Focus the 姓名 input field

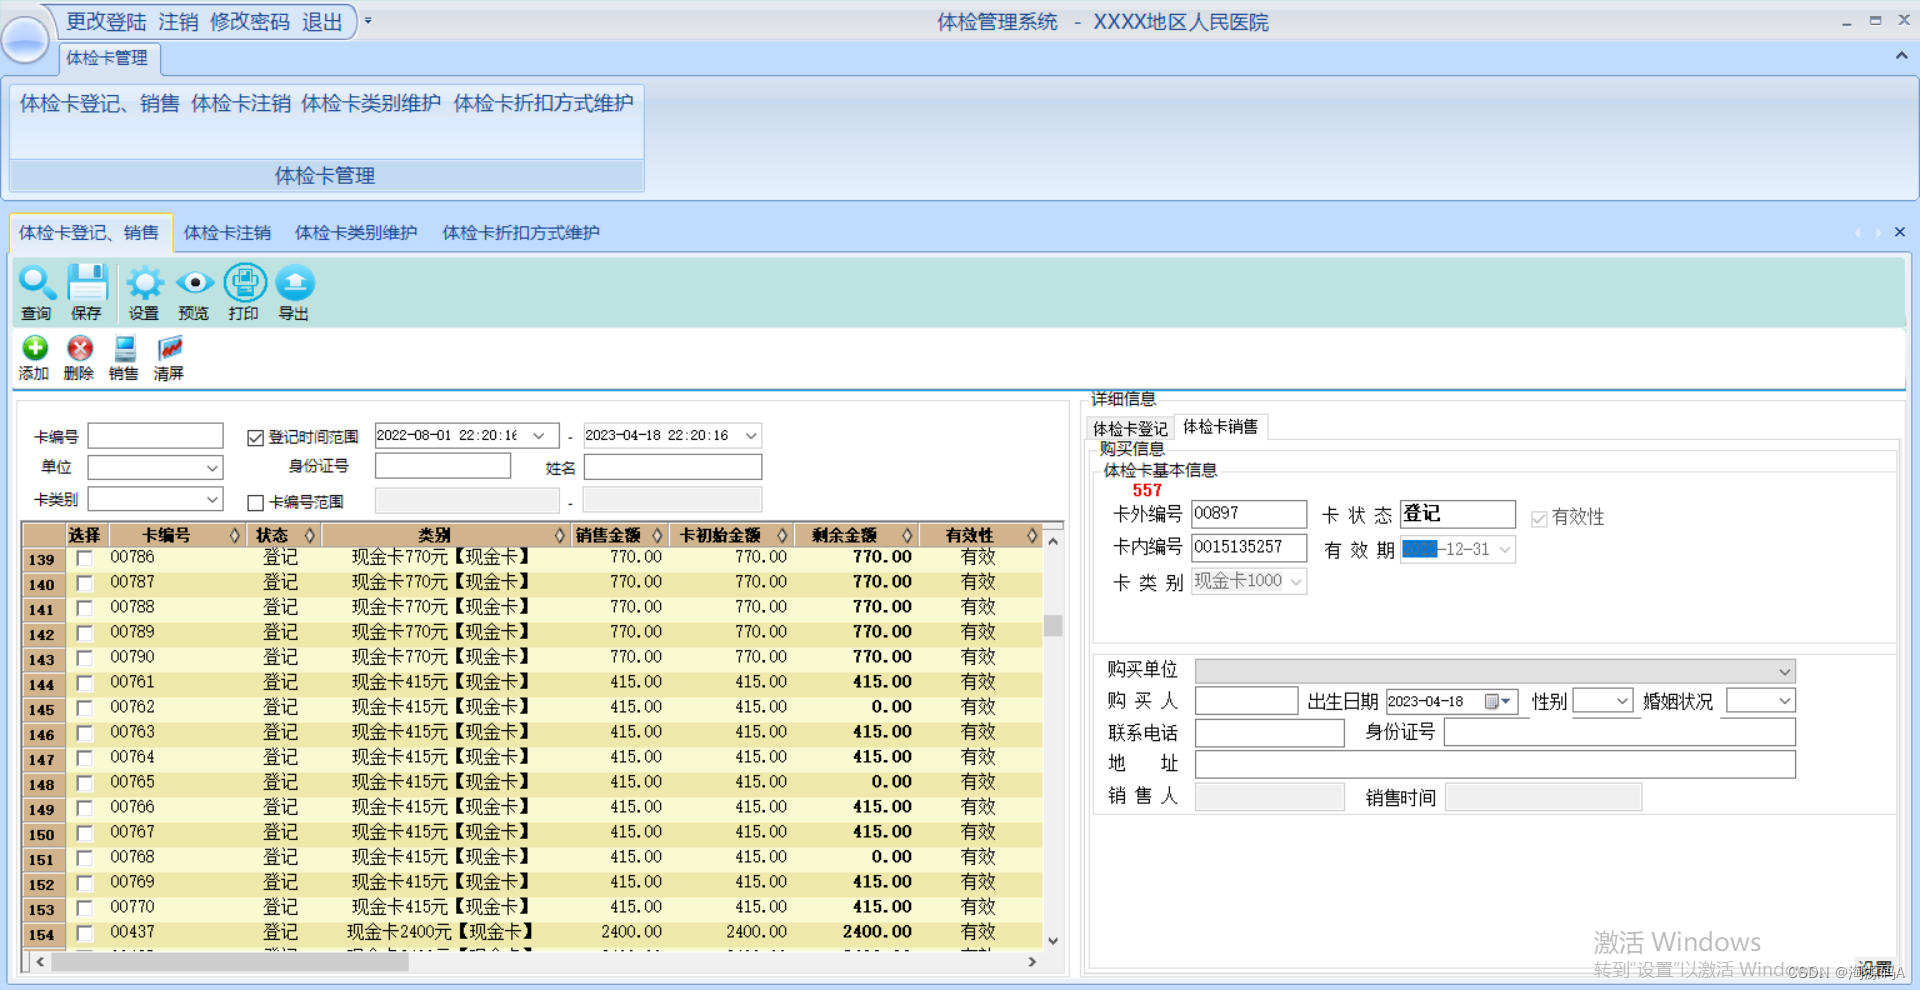pos(672,467)
